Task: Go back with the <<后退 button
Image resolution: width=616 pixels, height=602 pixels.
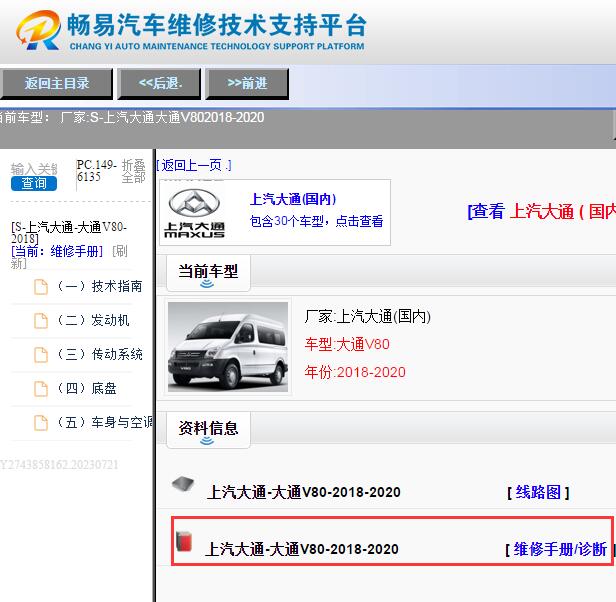Action: click(159, 83)
